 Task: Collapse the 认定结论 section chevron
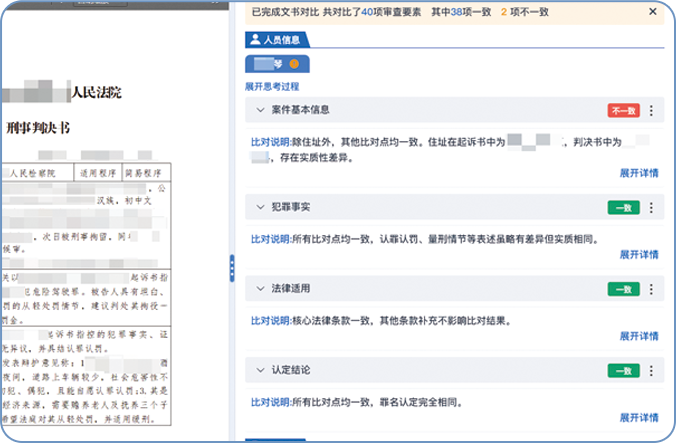click(260, 370)
